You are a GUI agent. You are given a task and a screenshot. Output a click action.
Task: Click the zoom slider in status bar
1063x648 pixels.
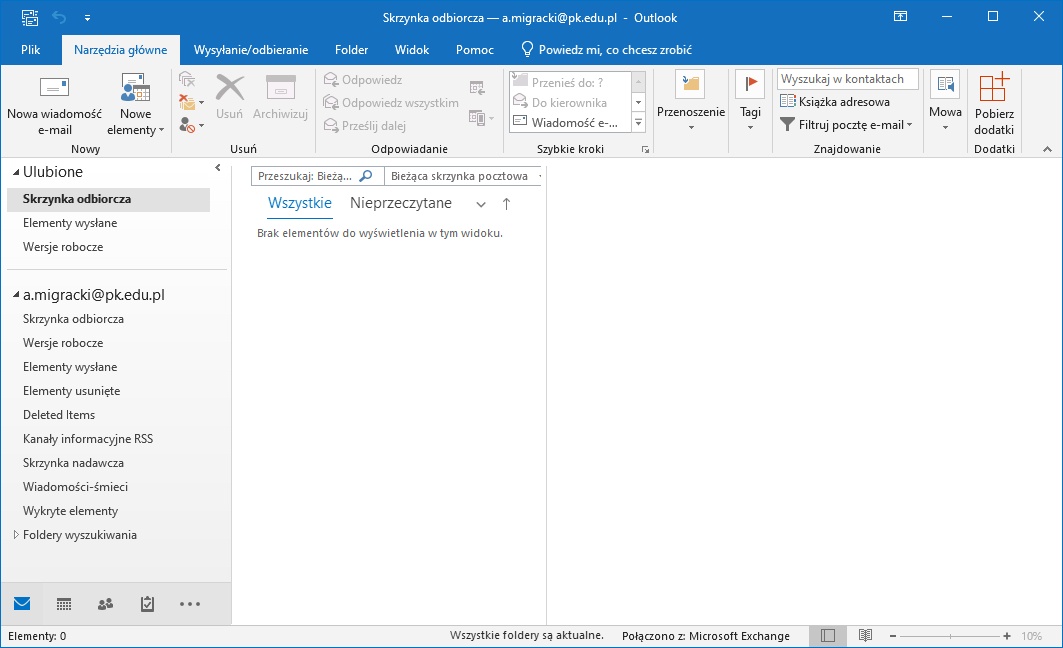click(x=950, y=636)
